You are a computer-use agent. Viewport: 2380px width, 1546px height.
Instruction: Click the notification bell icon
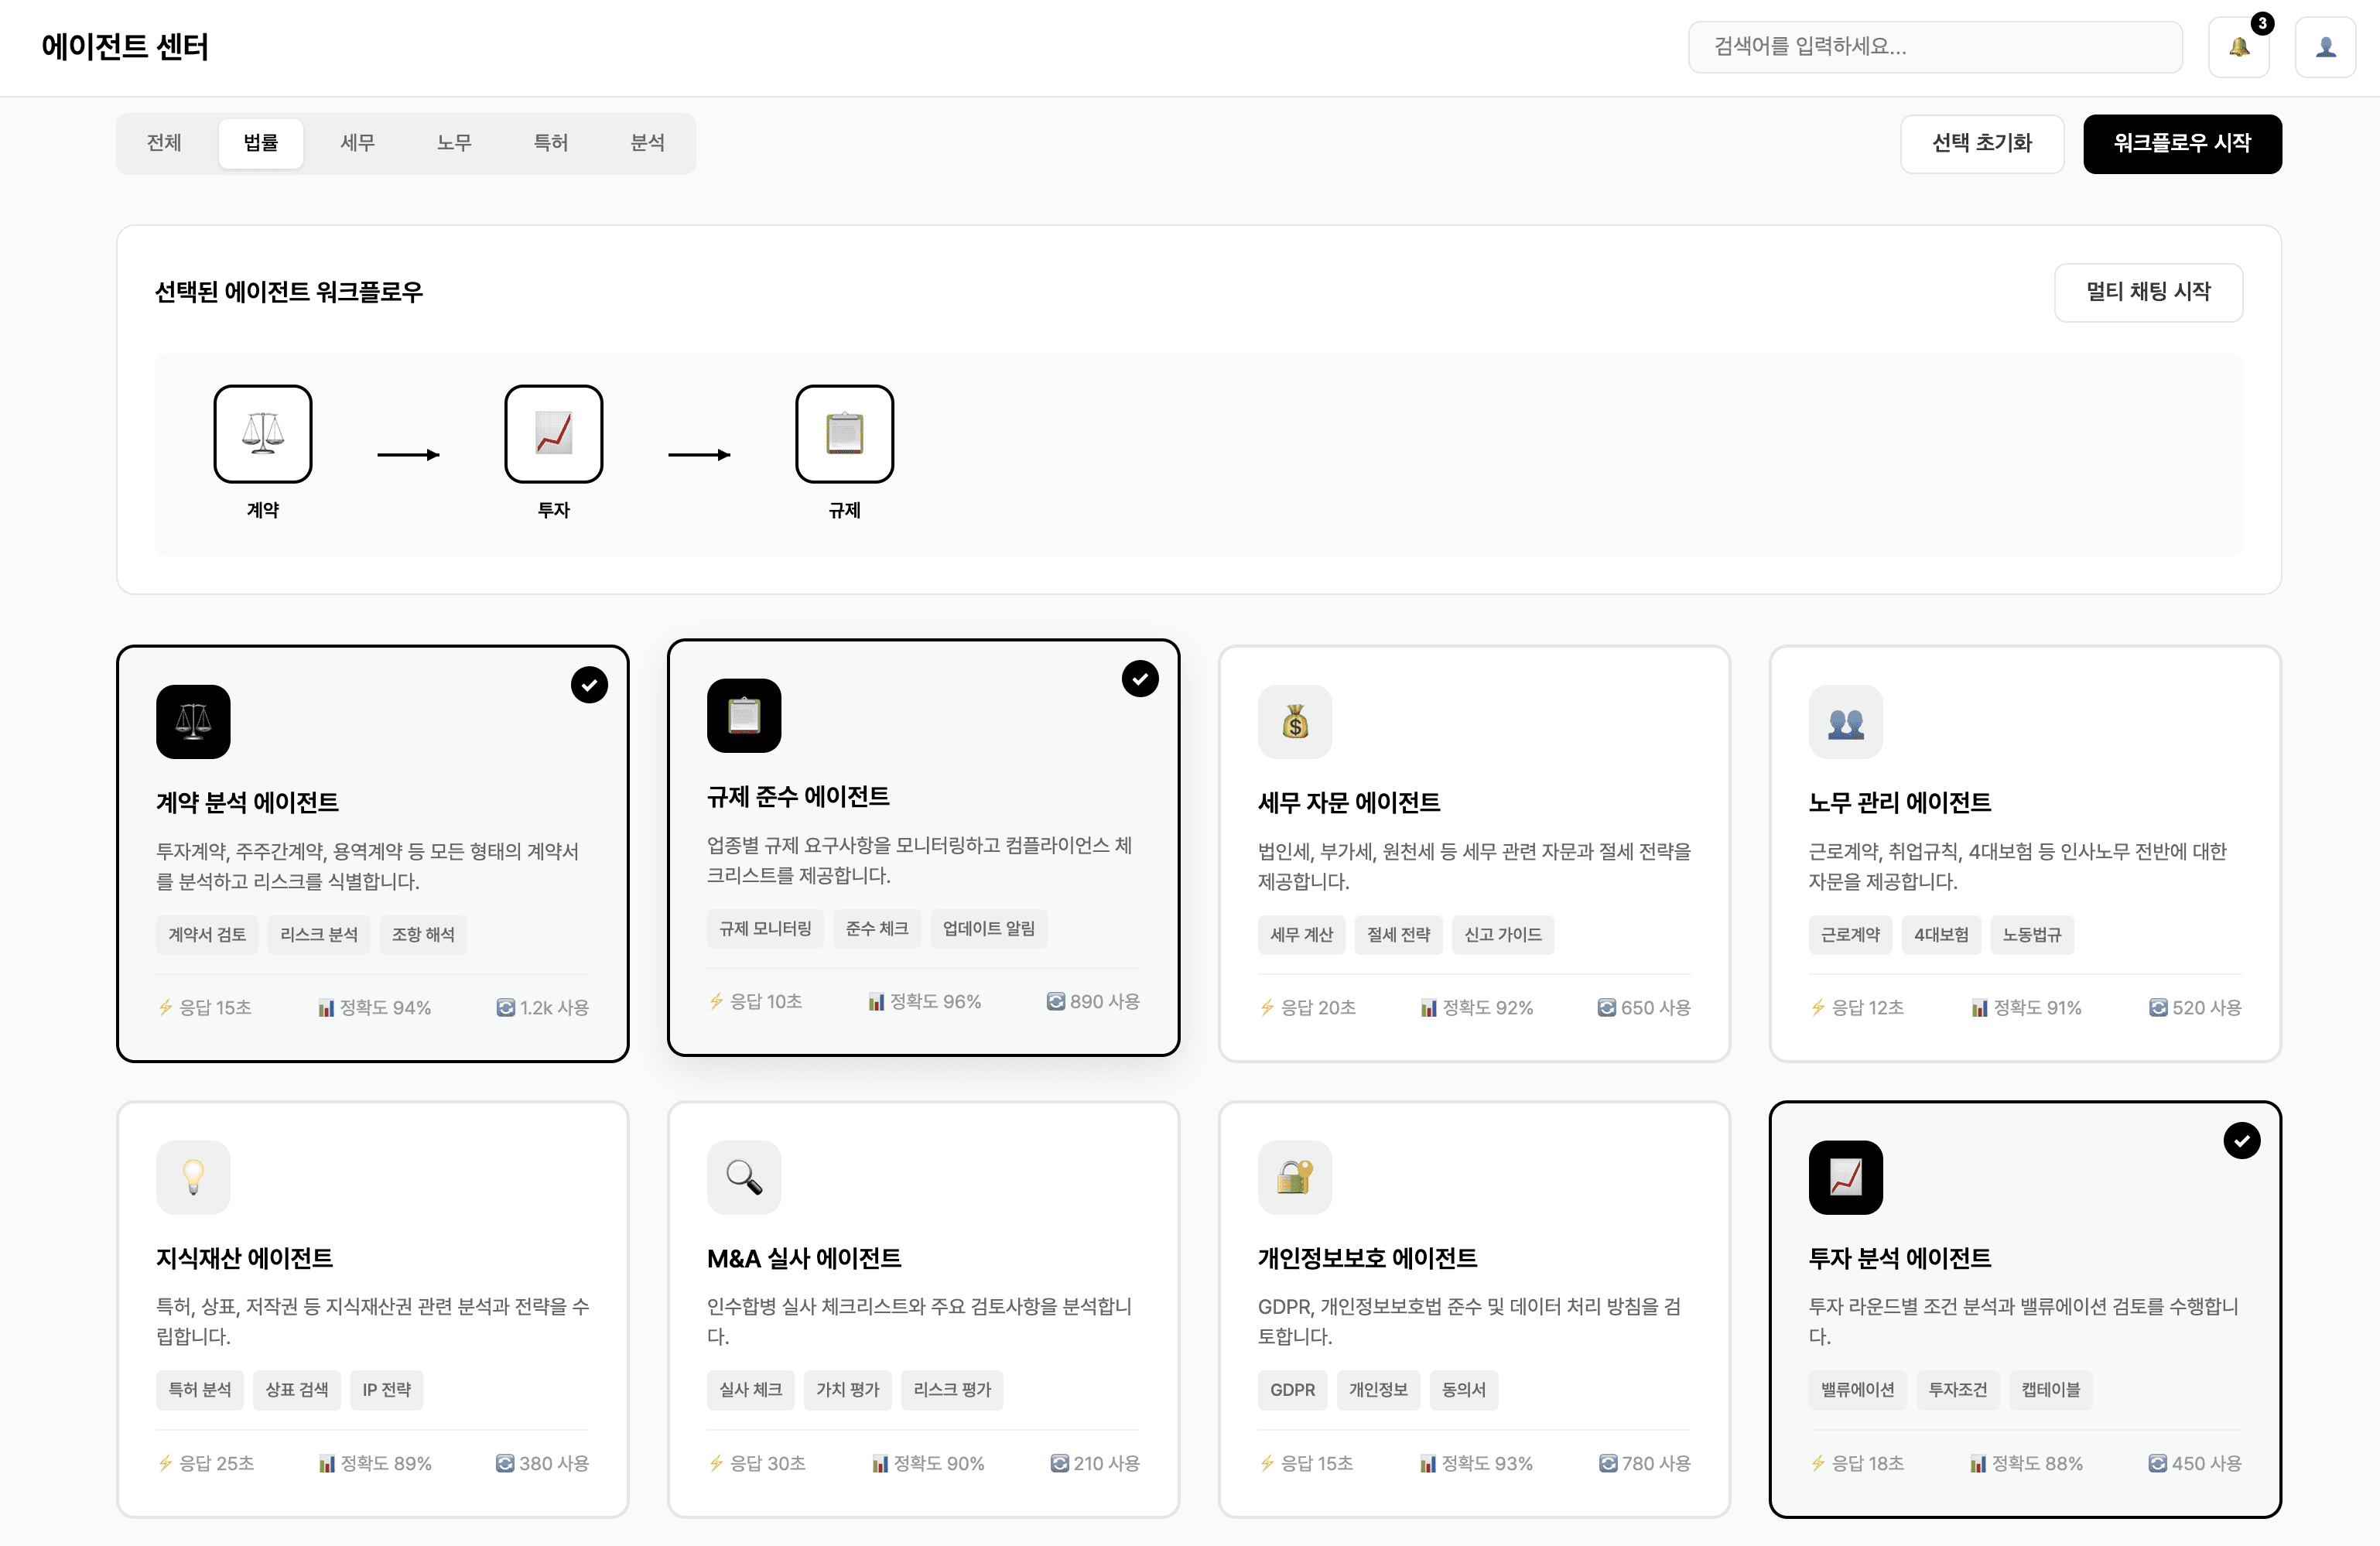[x=2238, y=47]
